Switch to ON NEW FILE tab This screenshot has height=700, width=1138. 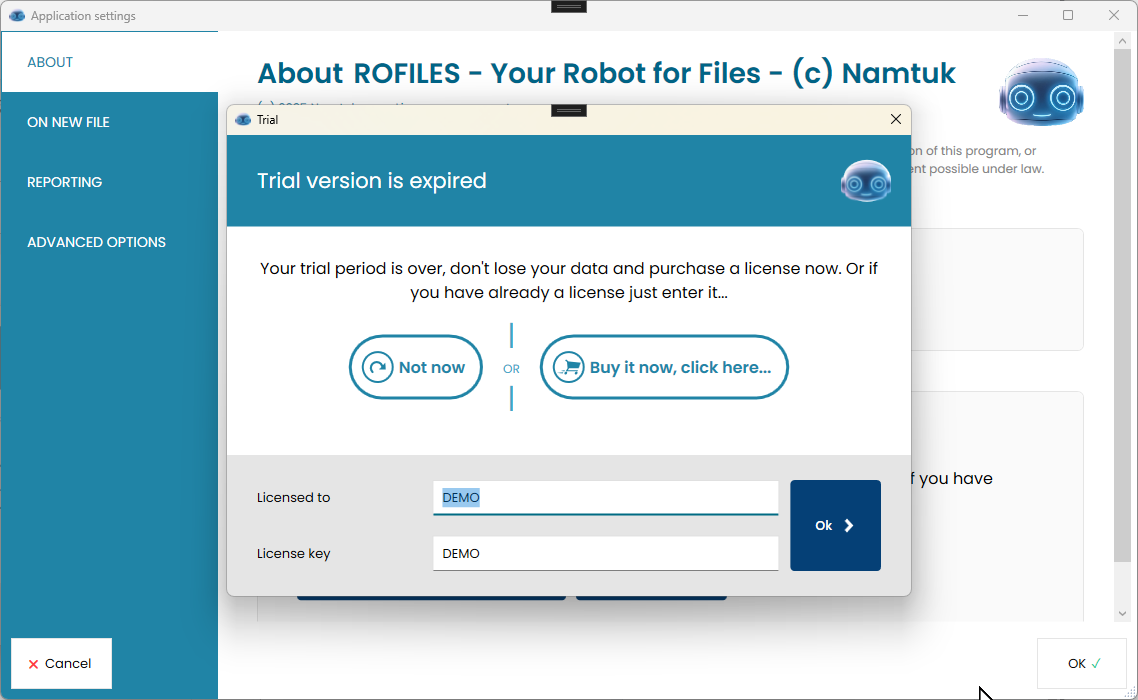[x=109, y=122]
